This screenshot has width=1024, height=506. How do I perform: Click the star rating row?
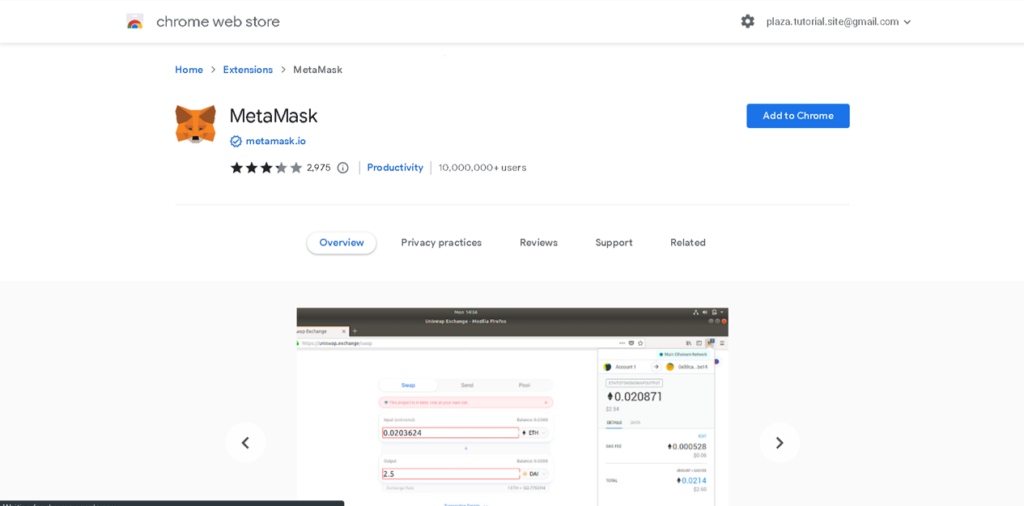(266, 168)
